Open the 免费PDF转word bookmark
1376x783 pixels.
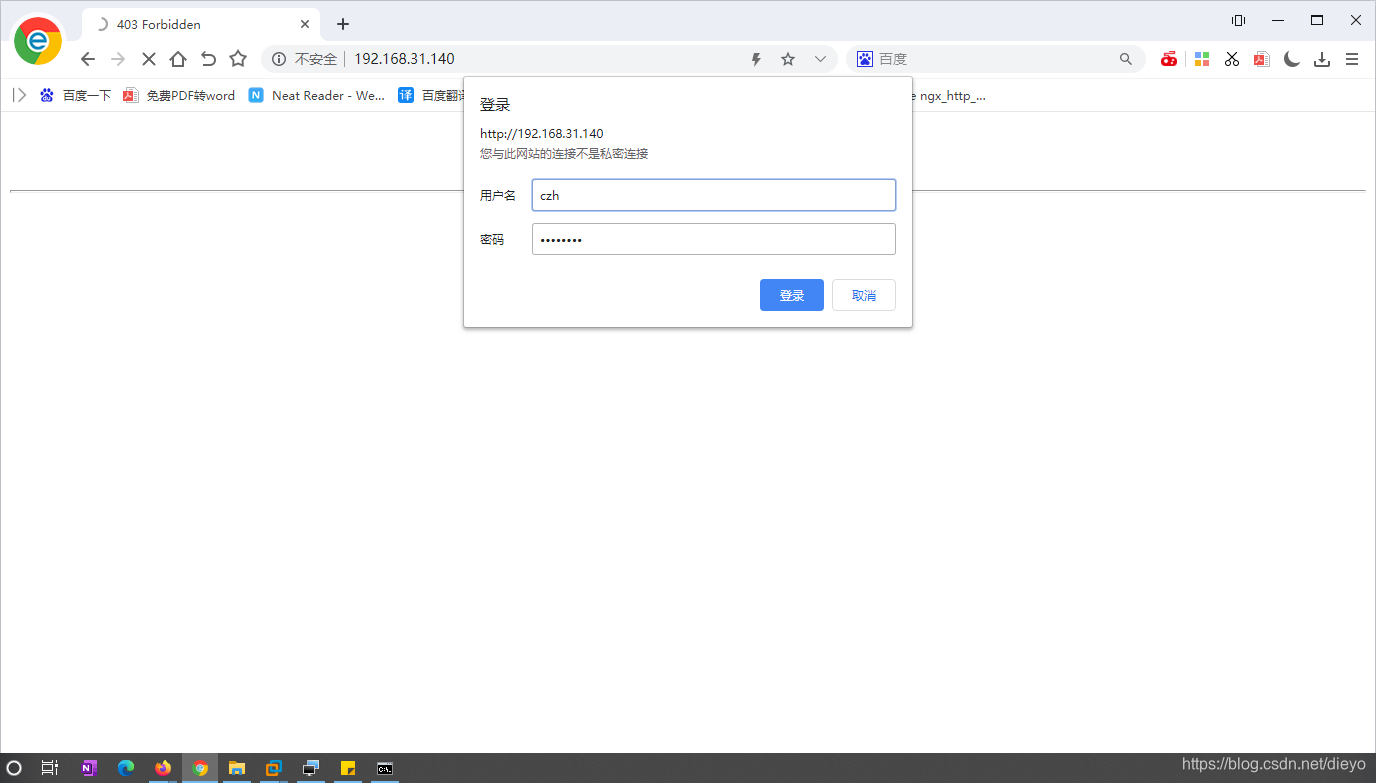(179, 95)
